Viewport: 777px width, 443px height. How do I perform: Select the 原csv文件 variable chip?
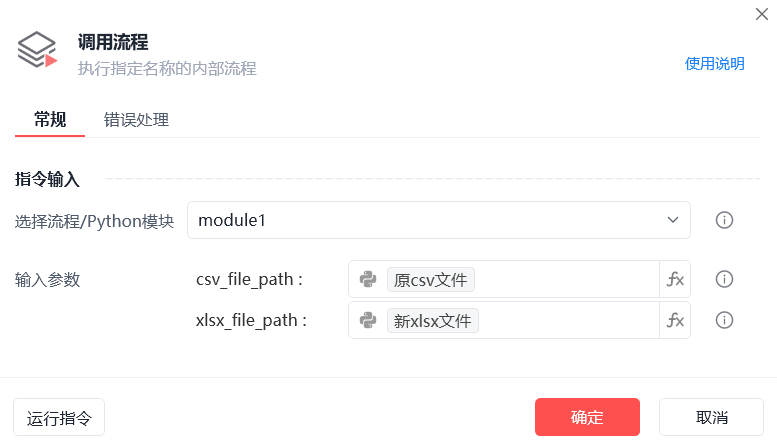coord(431,279)
